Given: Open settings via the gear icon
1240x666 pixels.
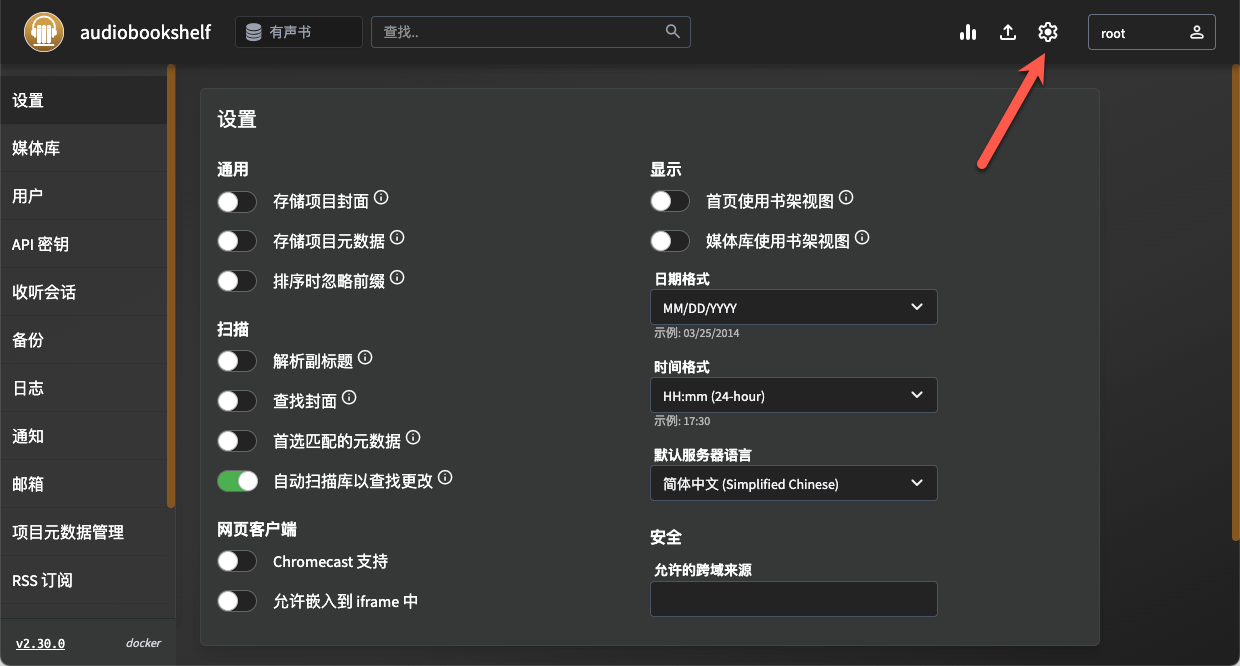Looking at the screenshot, I should click(1048, 32).
